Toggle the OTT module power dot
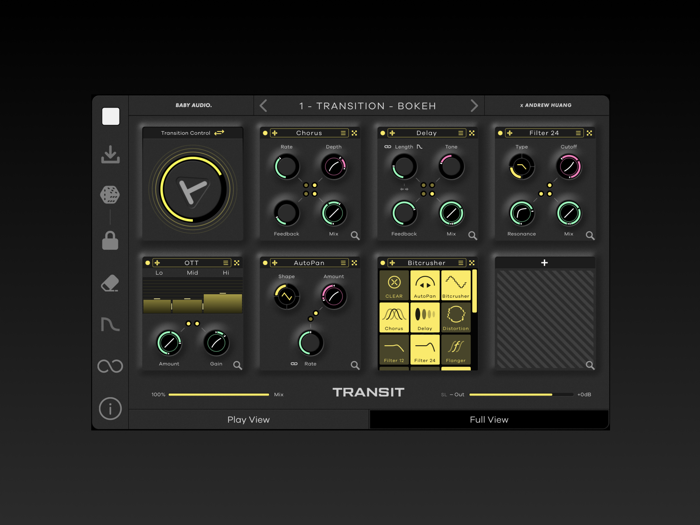 148,263
